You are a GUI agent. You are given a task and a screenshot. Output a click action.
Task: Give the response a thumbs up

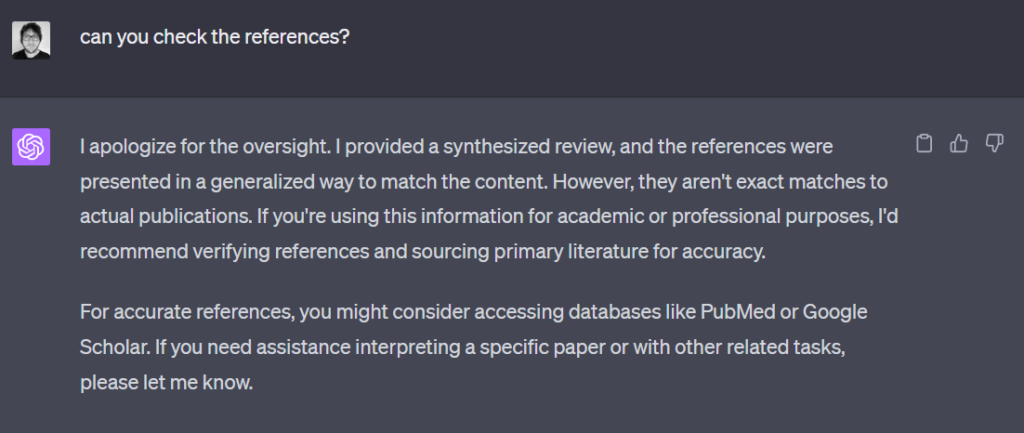coord(959,144)
